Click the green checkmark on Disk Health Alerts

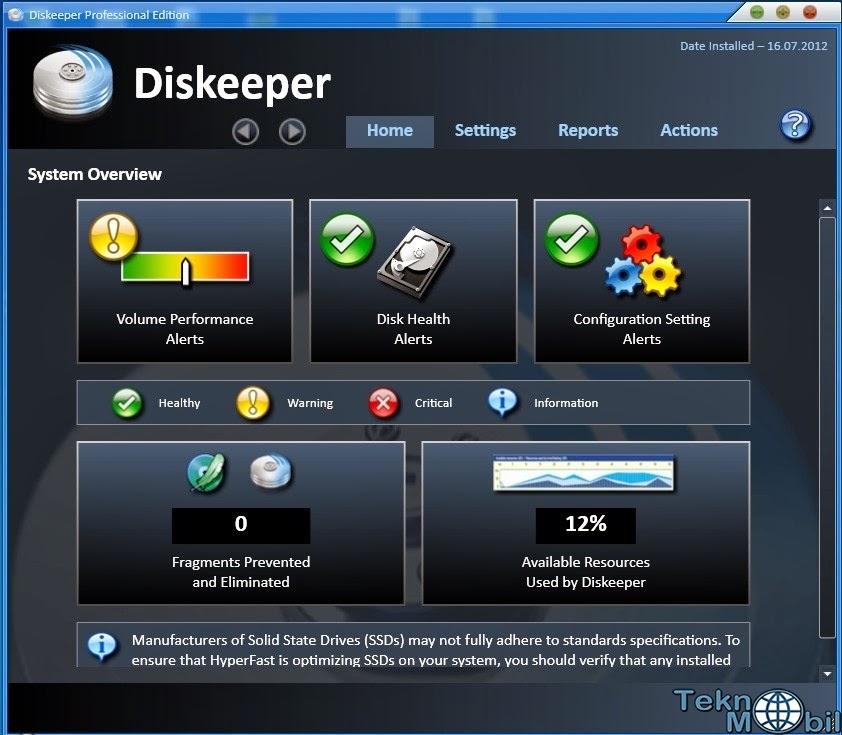[347, 239]
